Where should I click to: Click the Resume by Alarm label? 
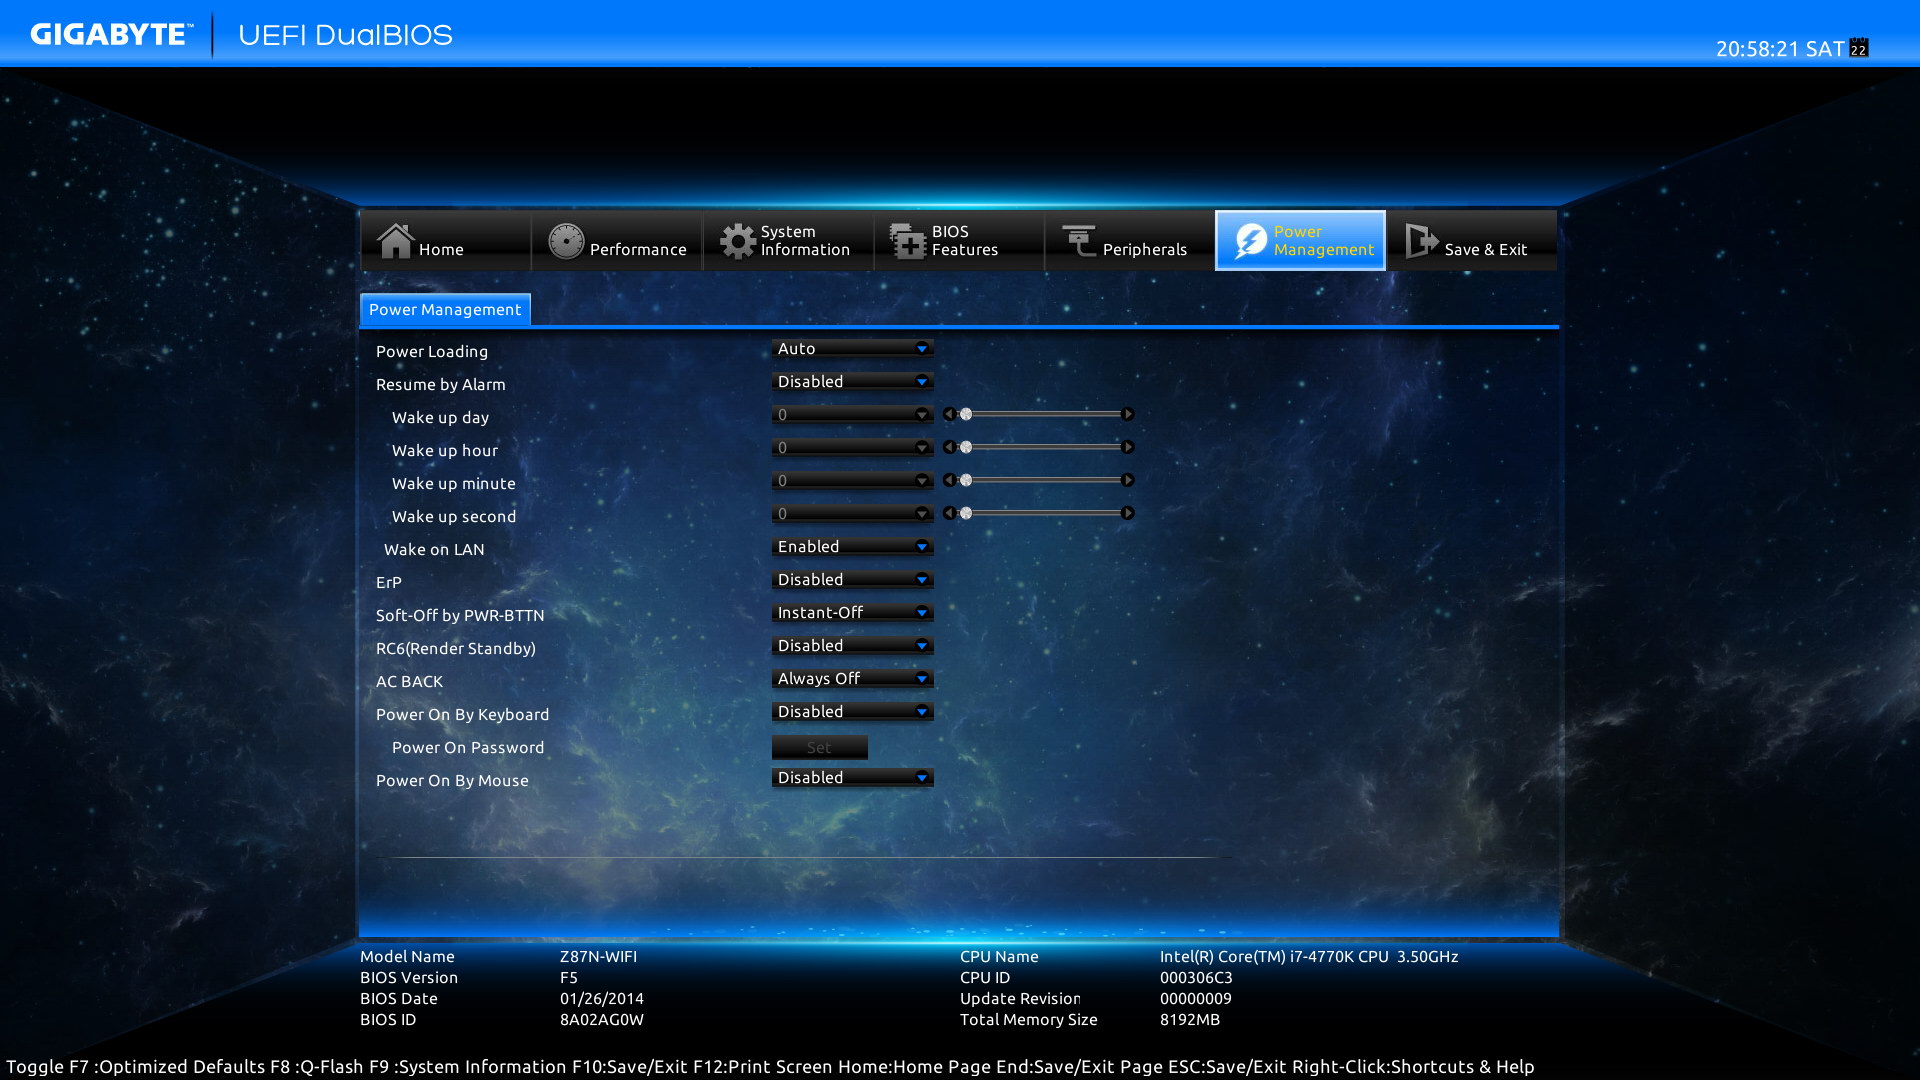coord(440,385)
